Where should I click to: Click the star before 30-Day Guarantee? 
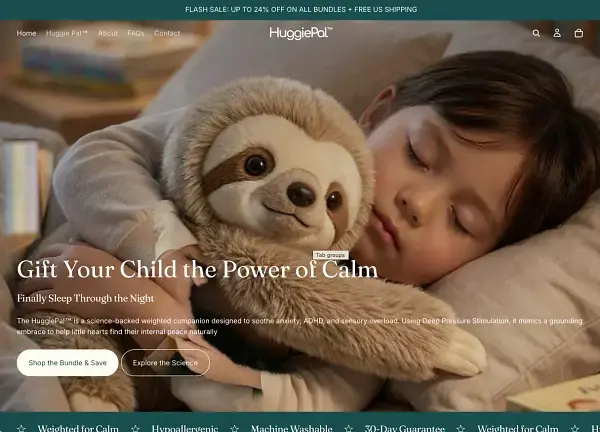pyautogui.click(x=349, y=429)
